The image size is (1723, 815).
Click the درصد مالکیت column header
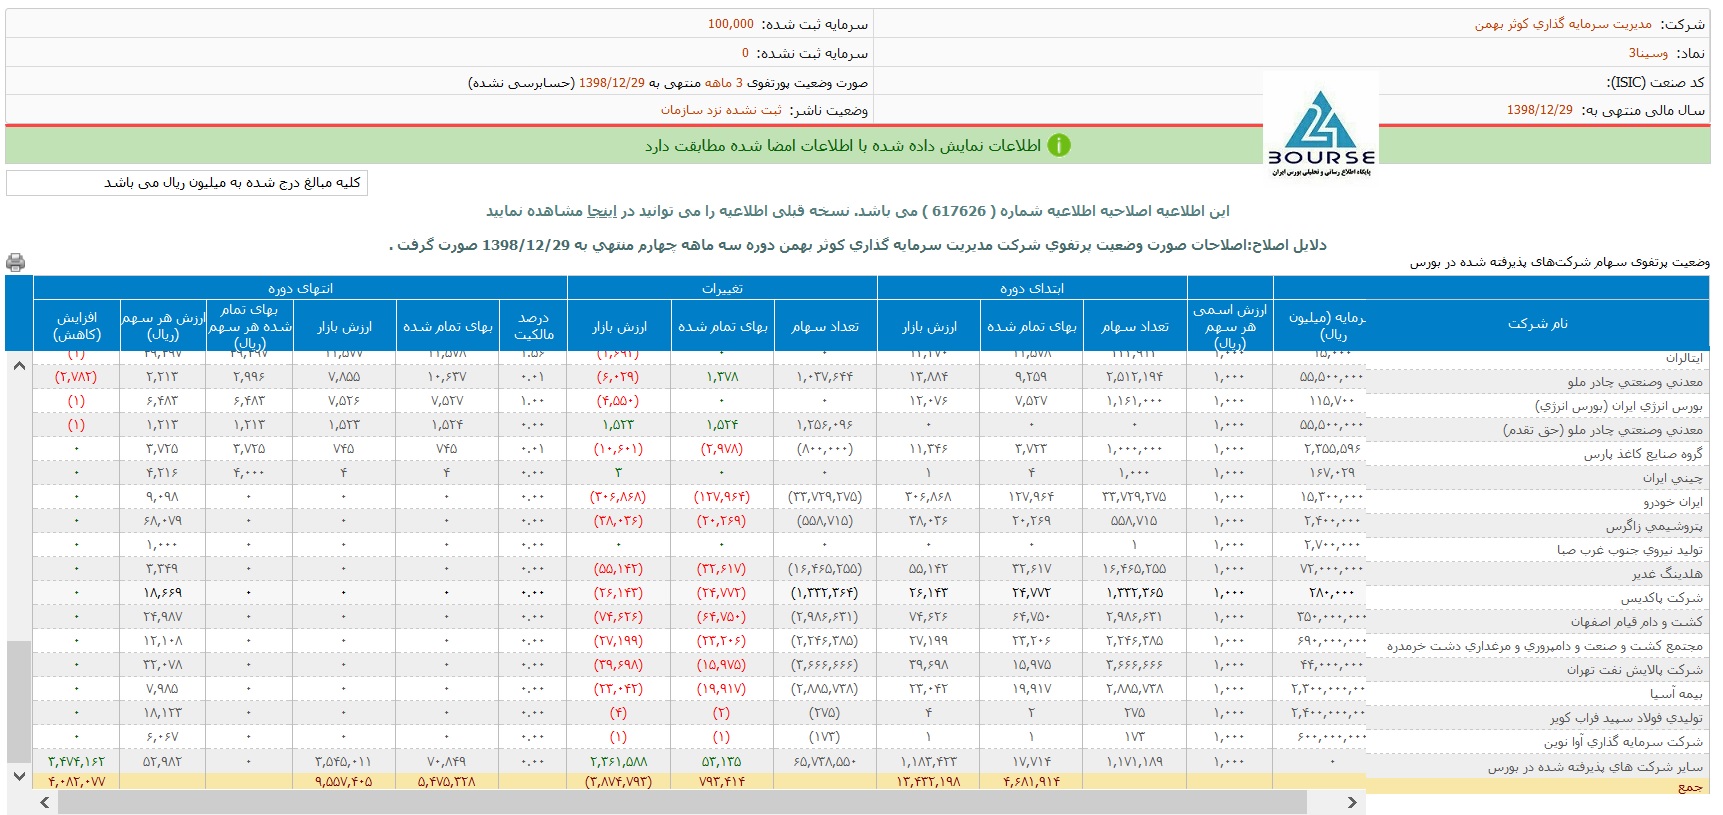tap(534, 326)
